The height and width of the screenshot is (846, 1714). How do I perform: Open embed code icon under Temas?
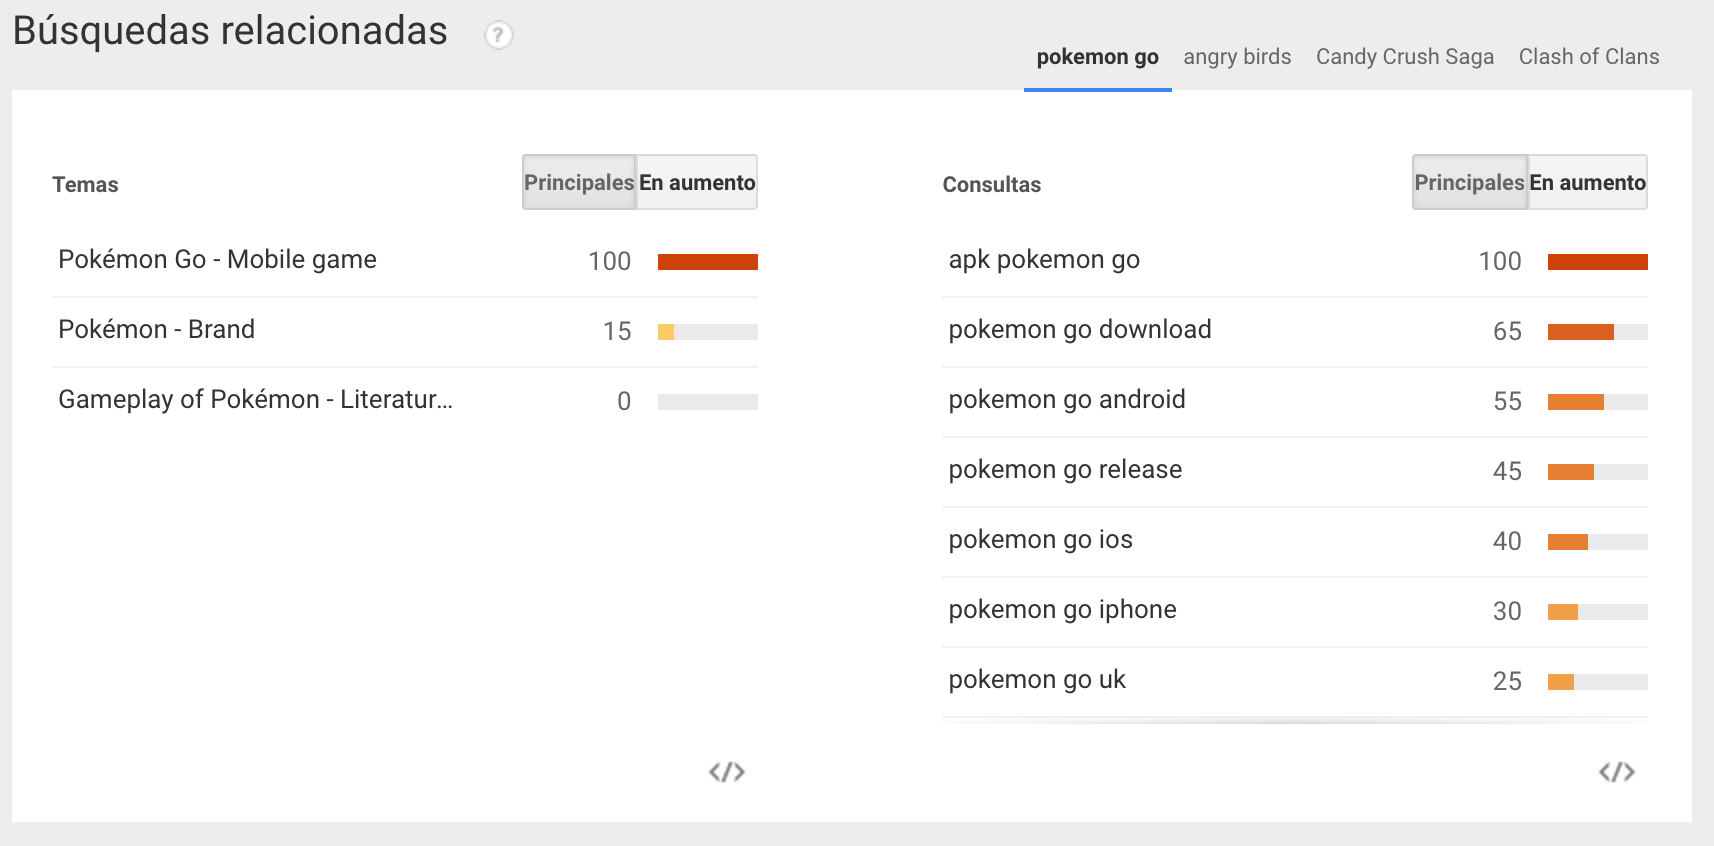[727, 772]
